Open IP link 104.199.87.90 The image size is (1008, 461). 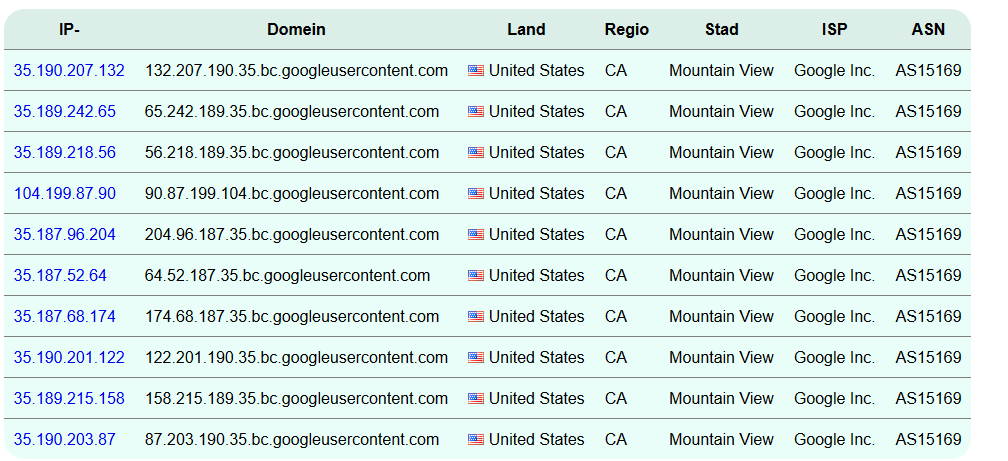pyautogui.click(x=65, y=194)
